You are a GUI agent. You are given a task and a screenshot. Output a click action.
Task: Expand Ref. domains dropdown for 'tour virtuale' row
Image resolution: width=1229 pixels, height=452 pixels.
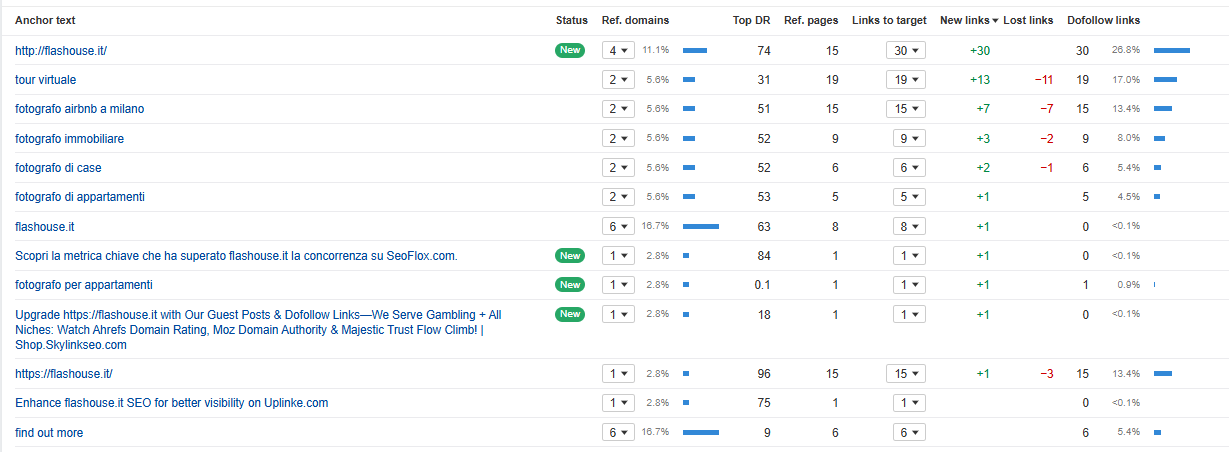click(x=617, y=80)
